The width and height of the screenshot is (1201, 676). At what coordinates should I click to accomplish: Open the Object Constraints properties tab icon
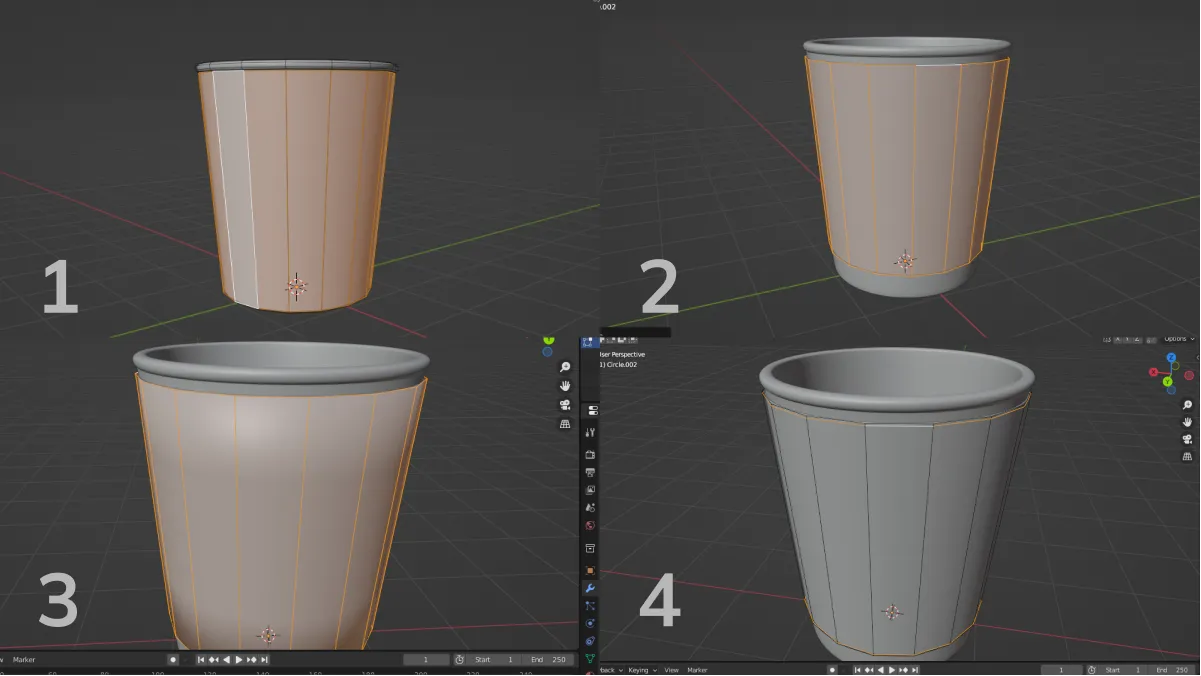pyautogui.click(x=590, y=640)
